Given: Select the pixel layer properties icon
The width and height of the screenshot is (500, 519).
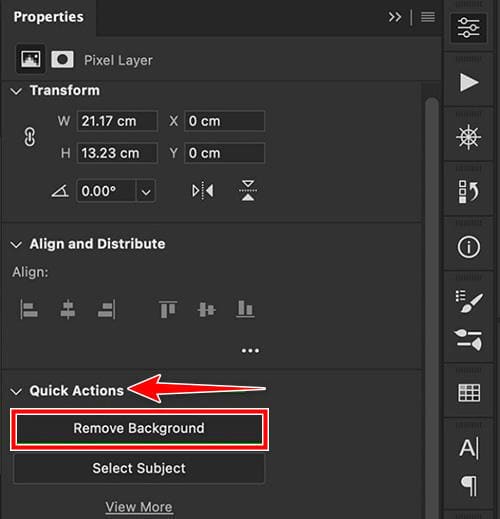Looking at the screenshot, I should click(x=31, y=59).
